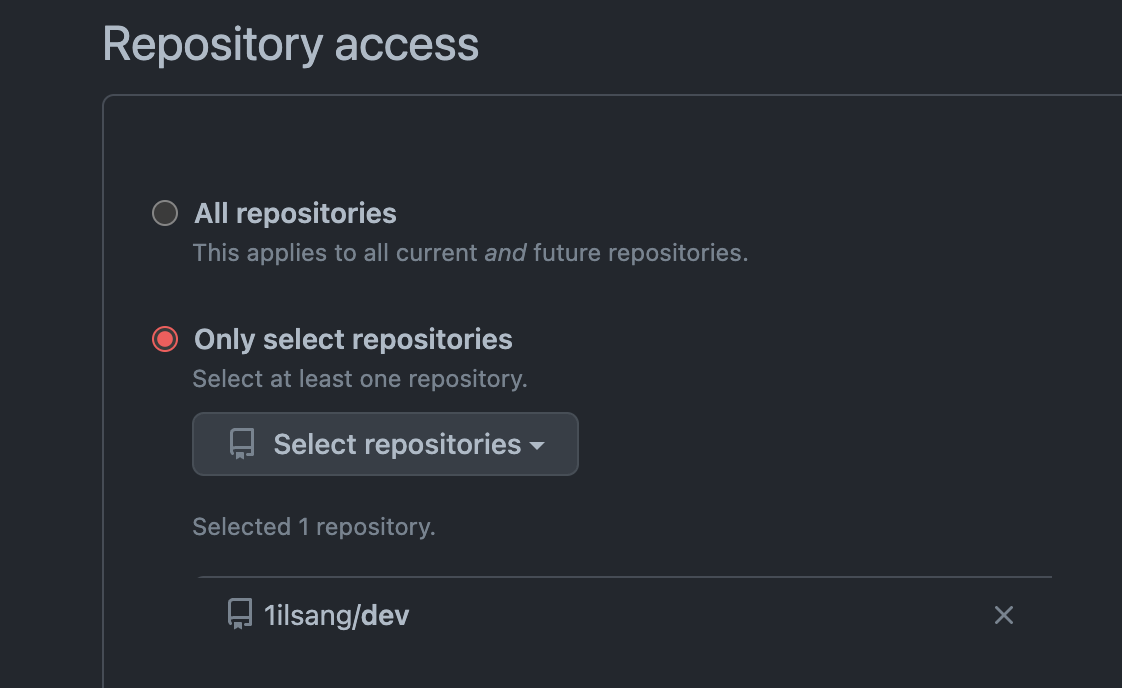Click the "1ilsang" owner part of repository name
Screen dimensions: 1122x688
(308, 616)
